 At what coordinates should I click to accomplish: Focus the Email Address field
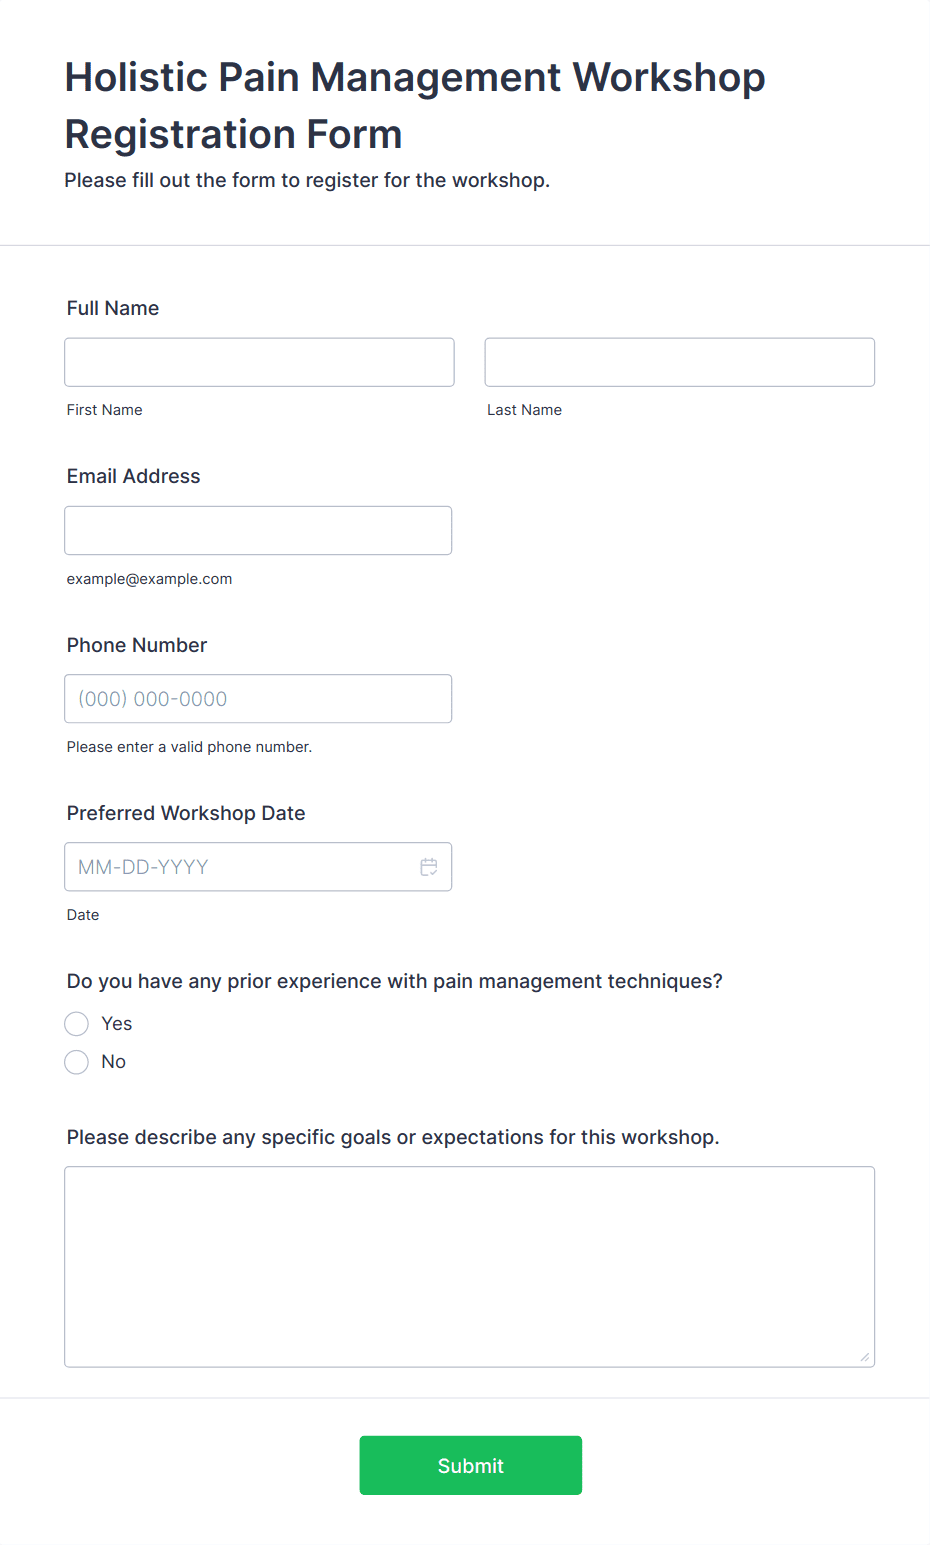click(x=258, y=530)
